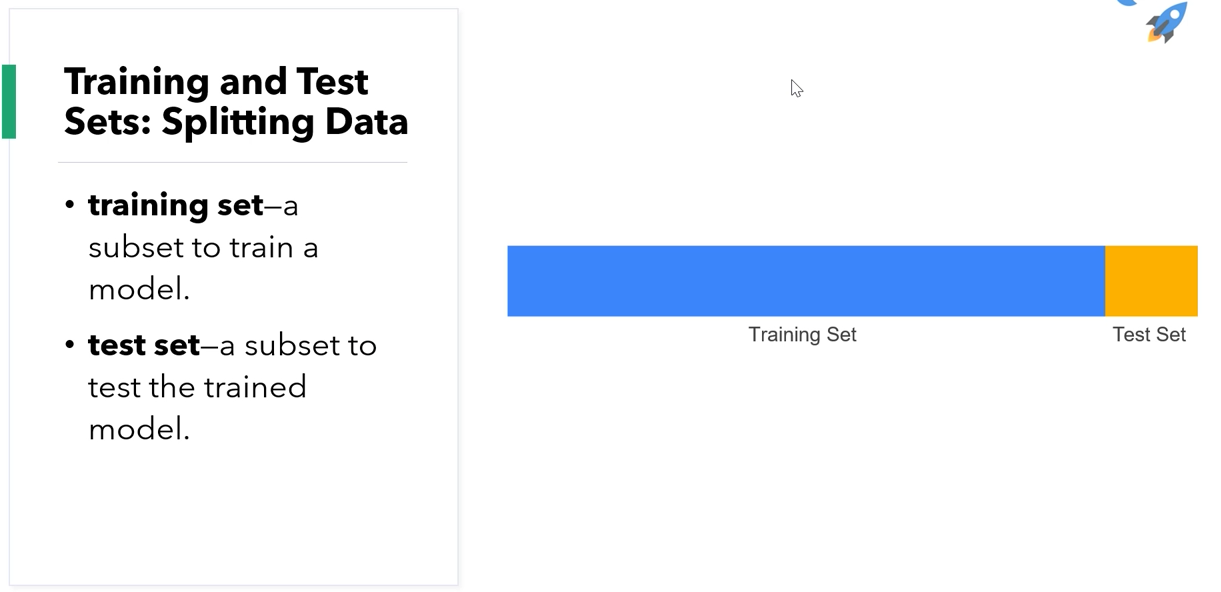Click the word "model." ending the second bullet
This screenshot has width=1221, height=592.
coord(139,429)
